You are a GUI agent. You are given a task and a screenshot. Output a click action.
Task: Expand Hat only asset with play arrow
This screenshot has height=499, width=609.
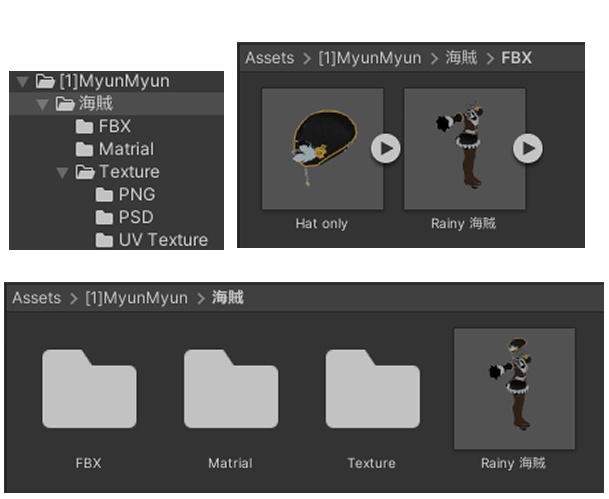point(386,148)
